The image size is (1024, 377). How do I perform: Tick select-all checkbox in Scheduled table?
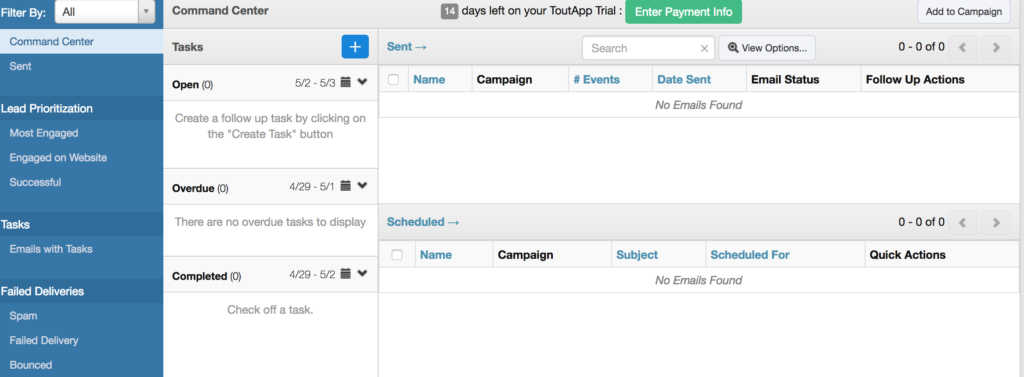point(396,255)
